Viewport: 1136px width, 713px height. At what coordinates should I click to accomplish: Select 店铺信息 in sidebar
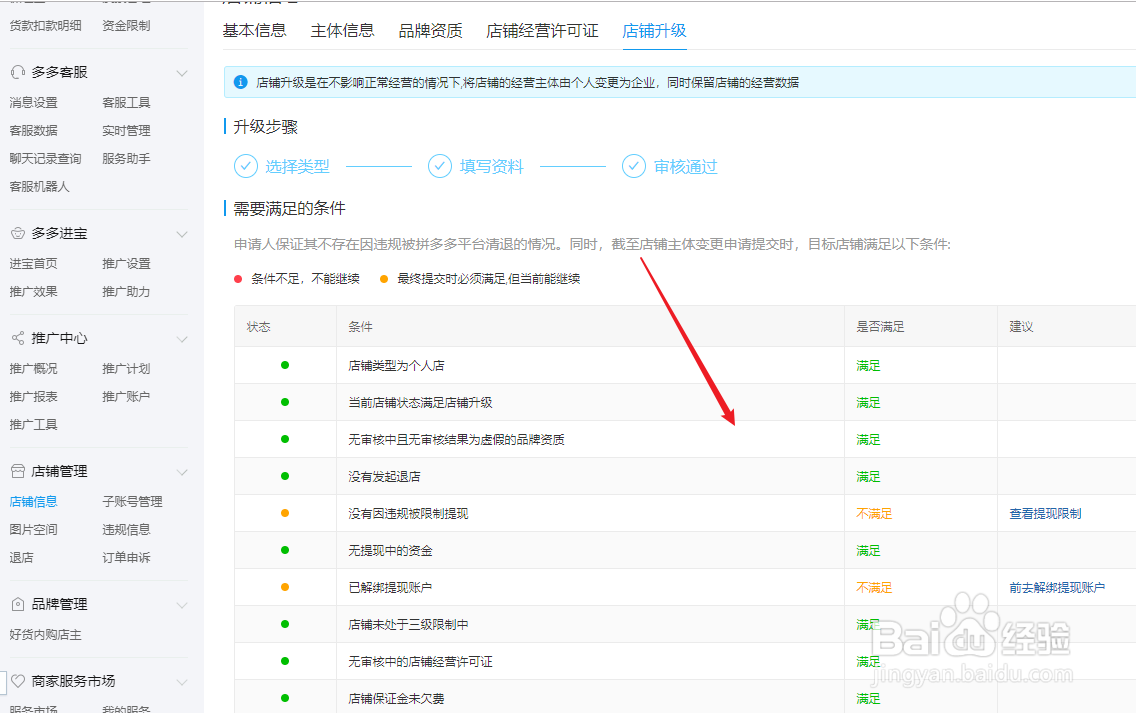pyautogui.click(x=33, y=501)
